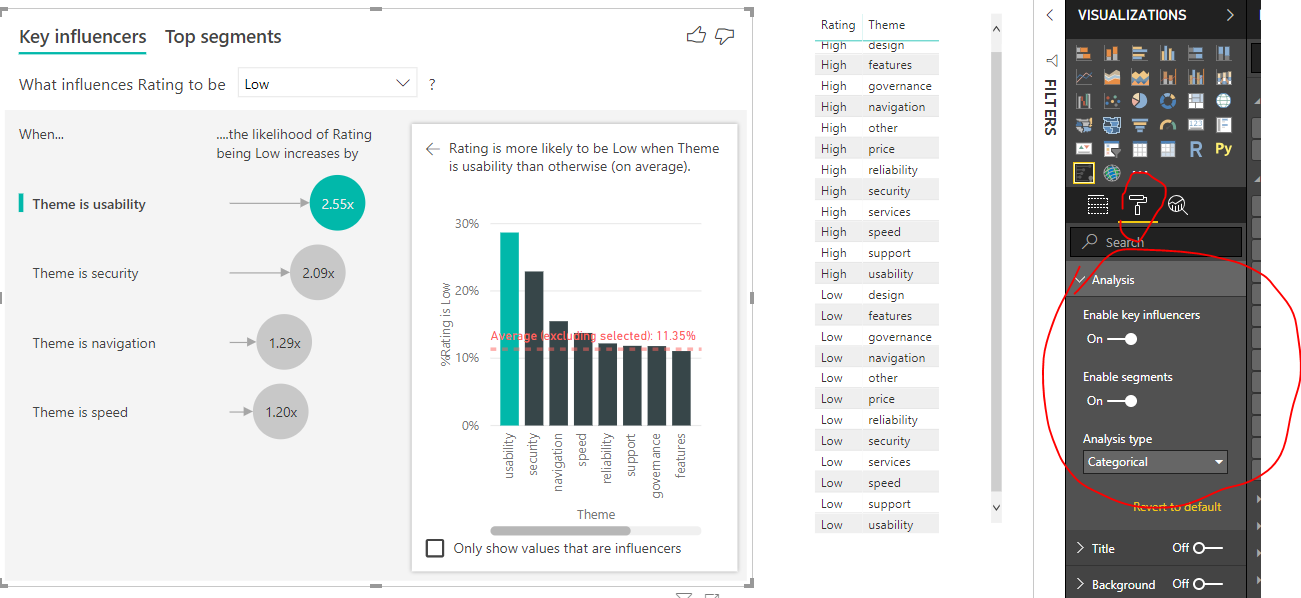1301x598 pixels.
Task: Click the Search field in the format pane
Action: pyautogui.click(x=1156, y=242)
